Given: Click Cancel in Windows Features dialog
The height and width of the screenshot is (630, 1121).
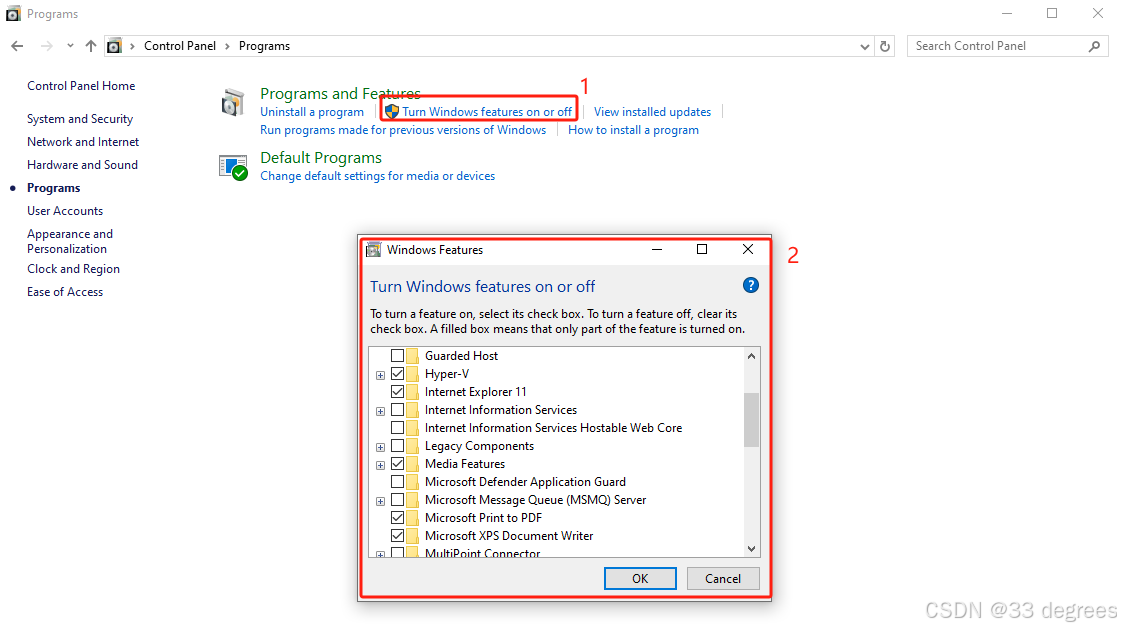Looking at the screenshot, I should 723,579.
